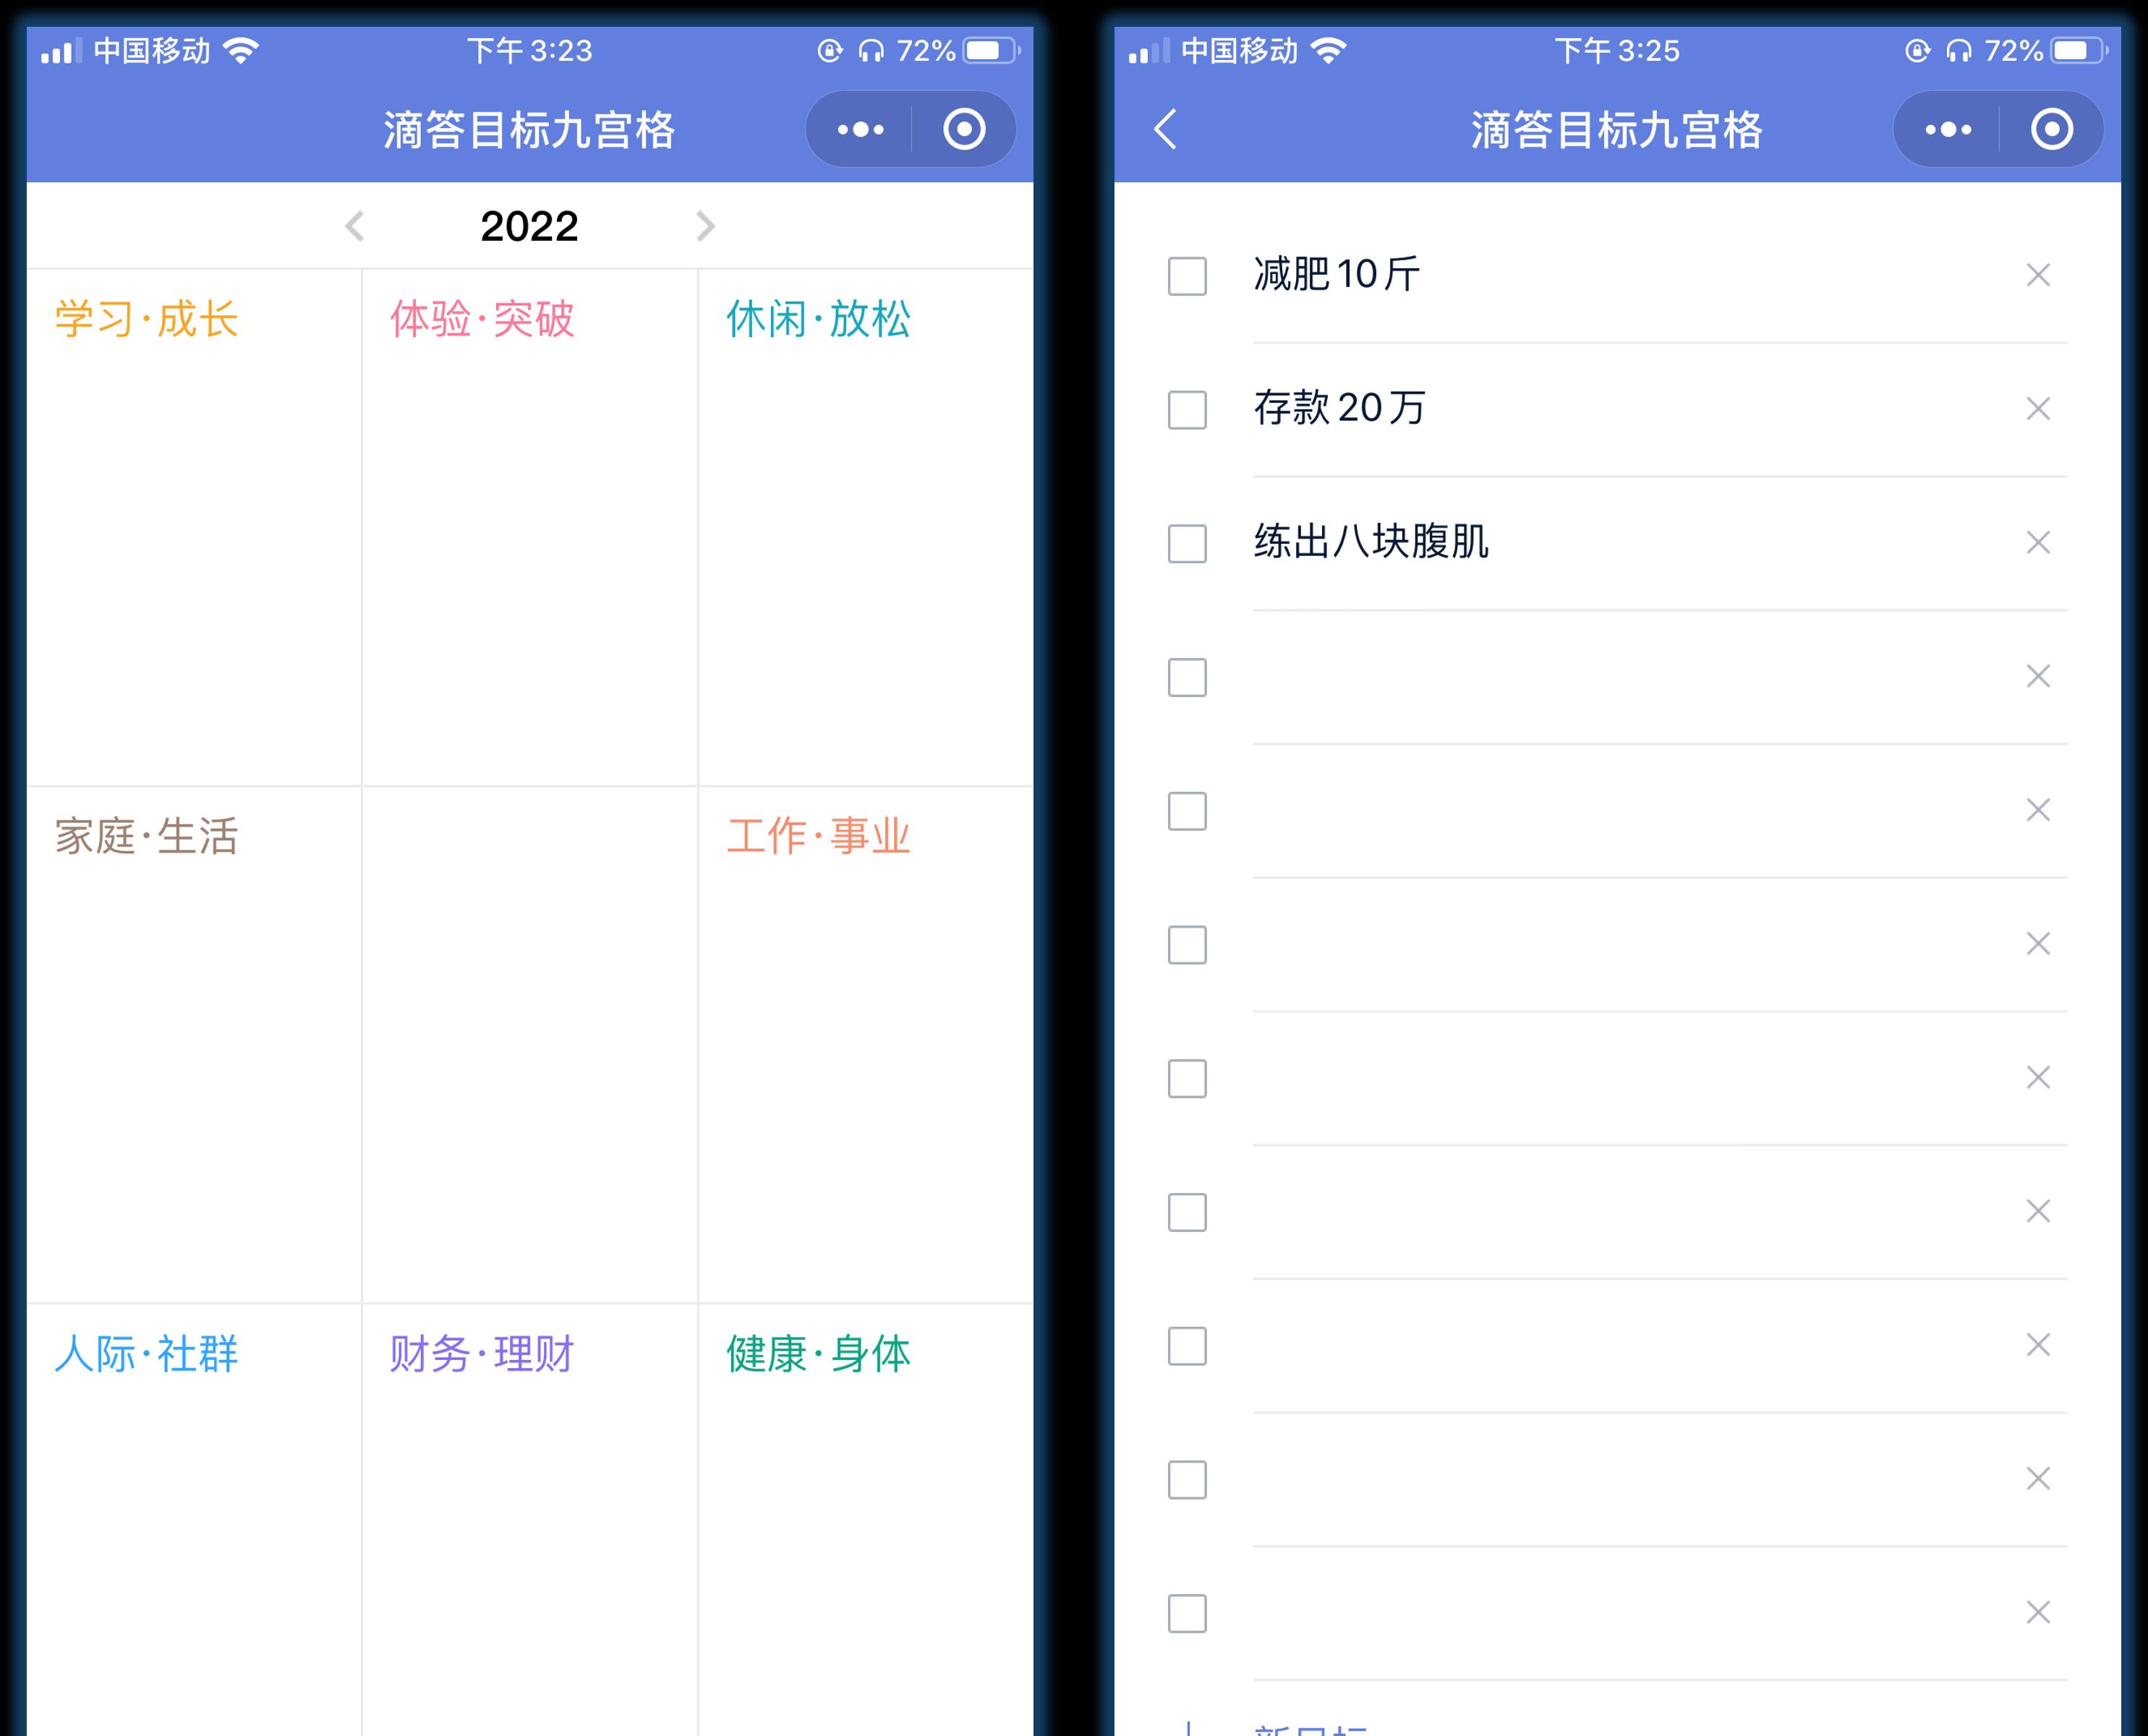The height and width of the screenshot is (1736, 2148).
Task: Open the more options dots in right screen
Action: click(1947, 129)
